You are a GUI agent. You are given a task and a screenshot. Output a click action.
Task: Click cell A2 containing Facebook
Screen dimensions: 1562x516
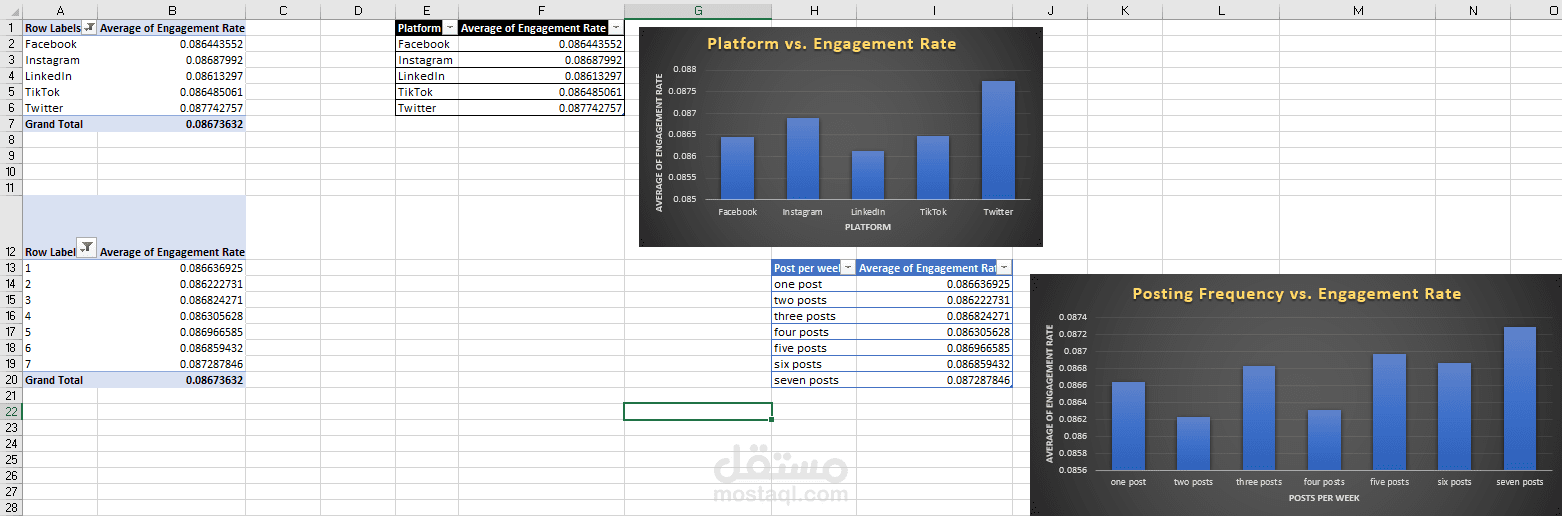coord(60,44)
